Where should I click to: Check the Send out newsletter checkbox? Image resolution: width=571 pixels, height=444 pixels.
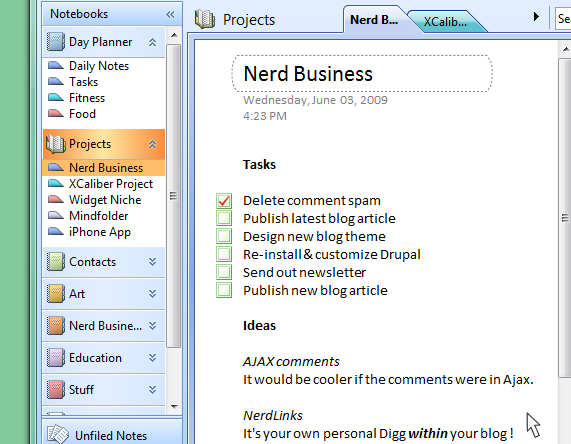coord(224,272)
